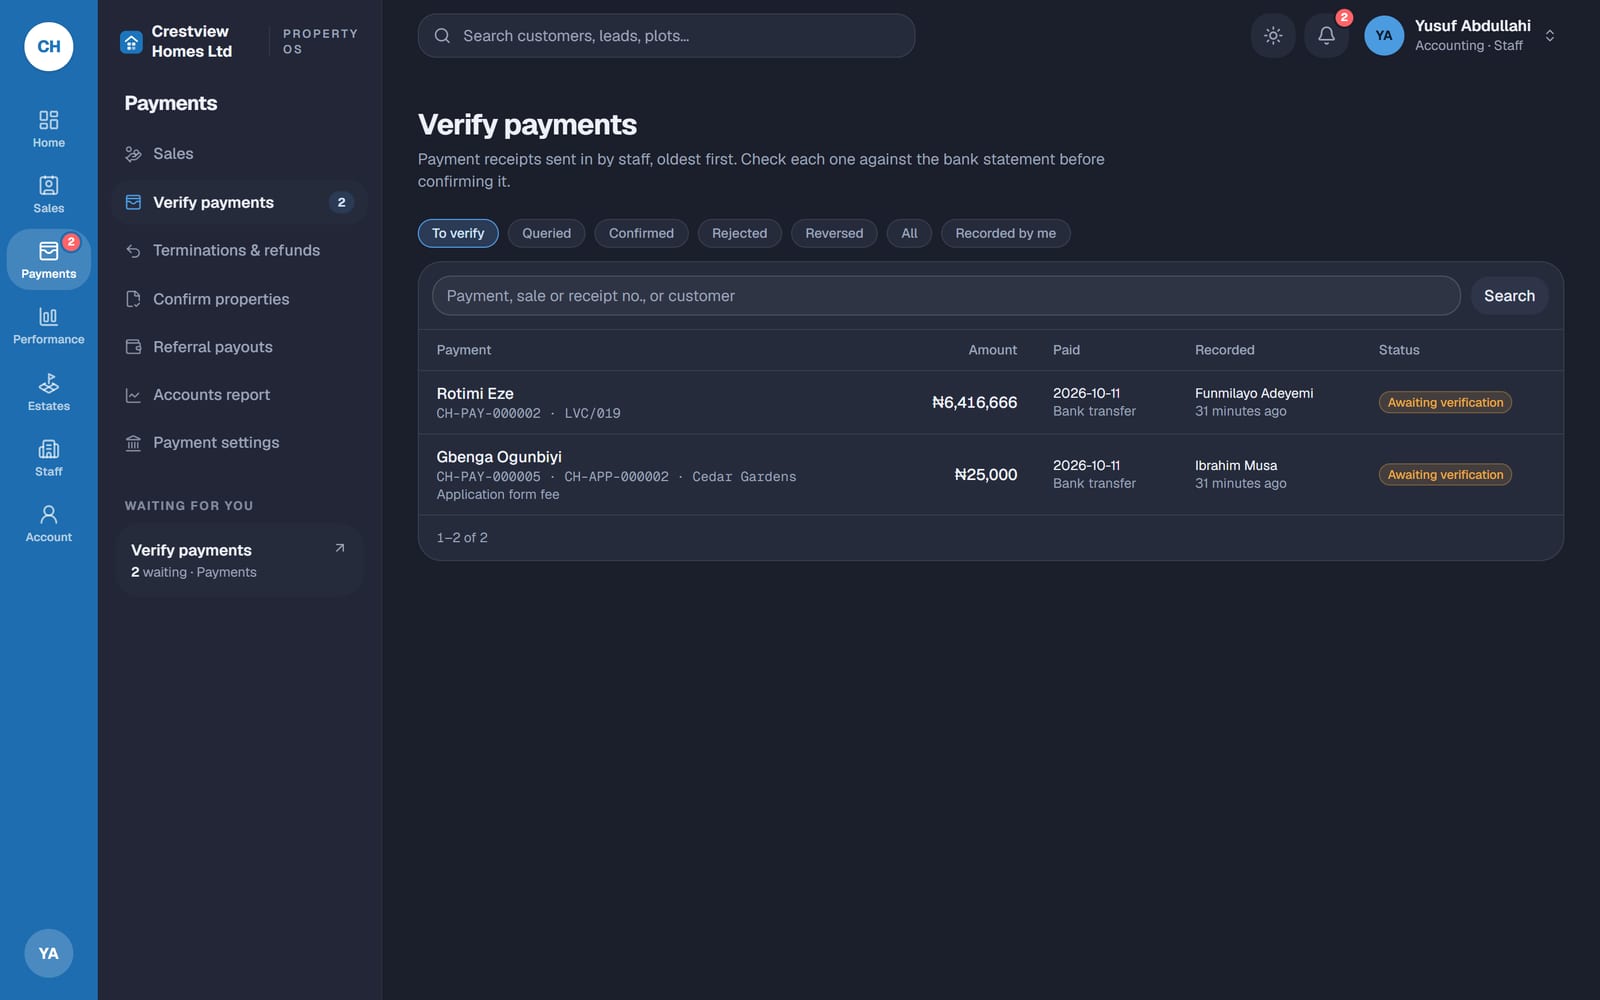Select the To verify filter tab
This screenshot has width=1600, height=1000.
click(458, 233)
